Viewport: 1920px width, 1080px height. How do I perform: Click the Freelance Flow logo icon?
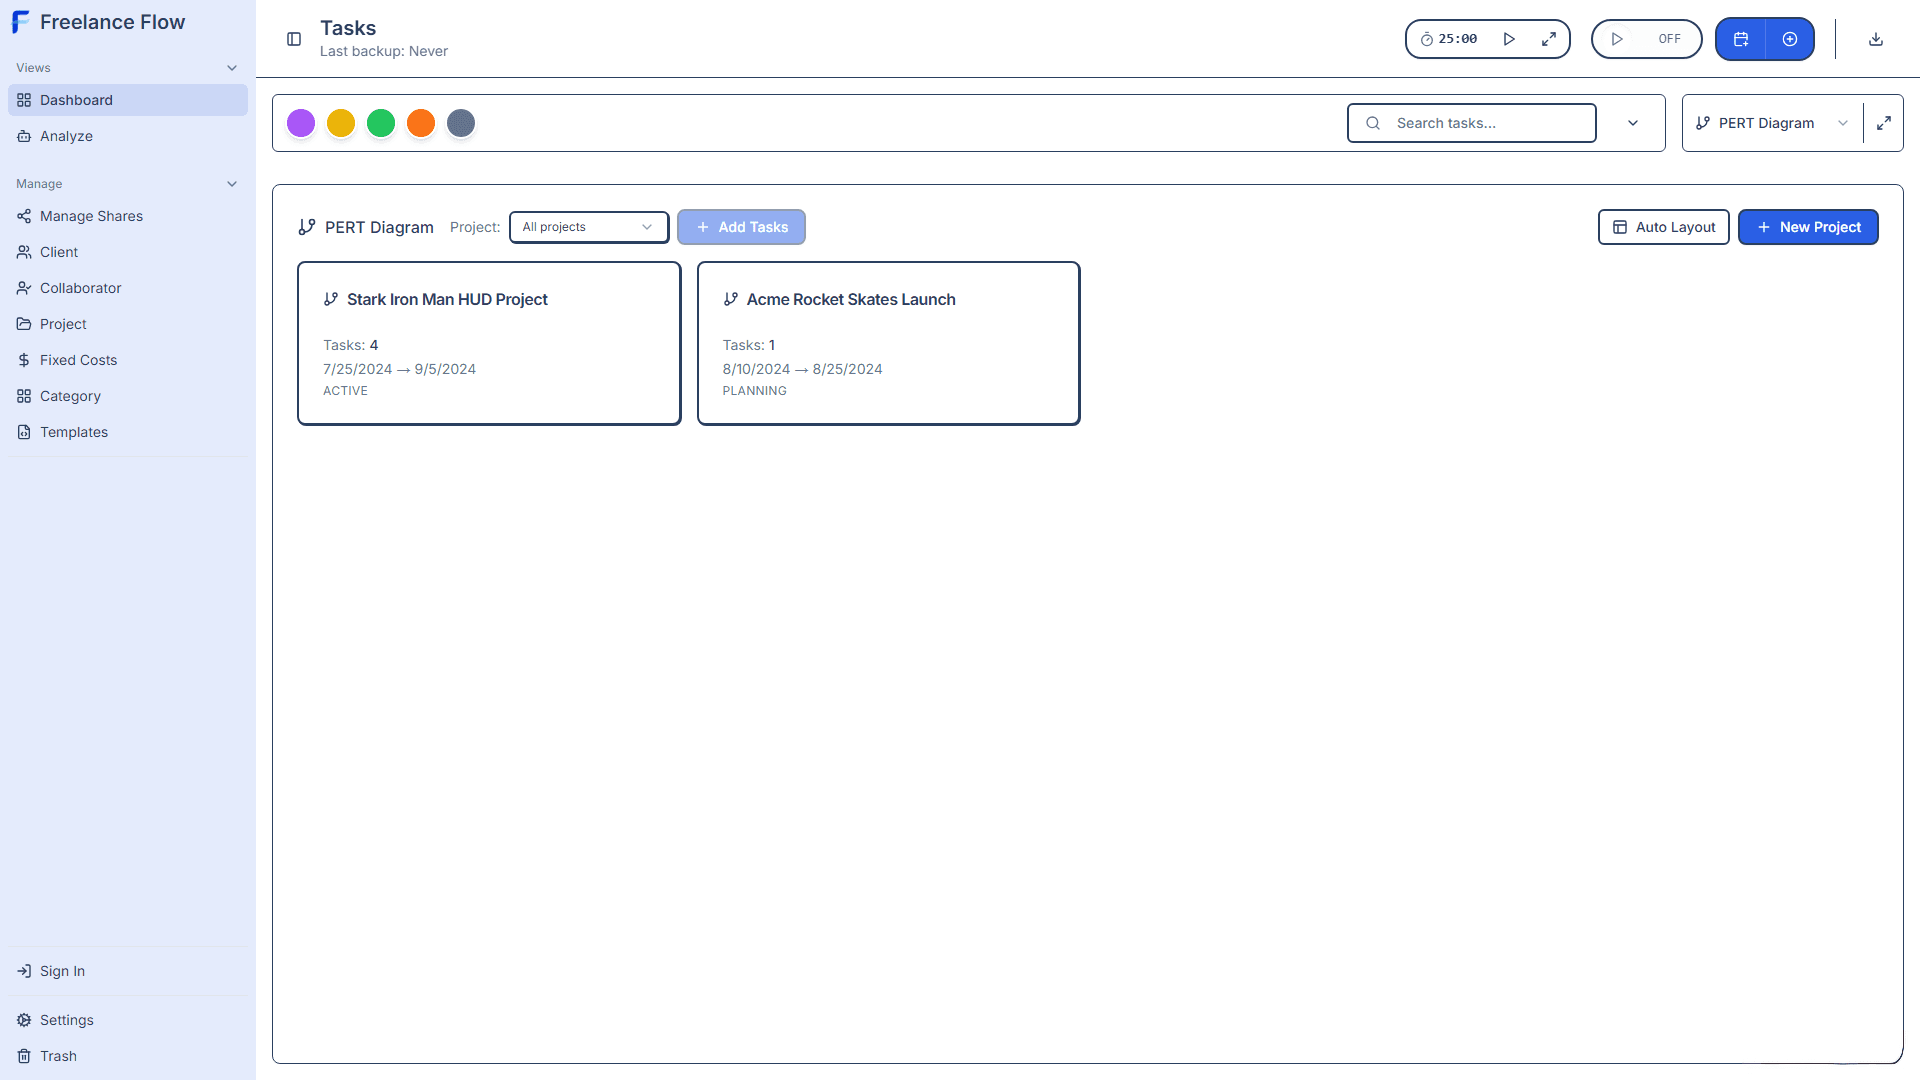point(20,22)
